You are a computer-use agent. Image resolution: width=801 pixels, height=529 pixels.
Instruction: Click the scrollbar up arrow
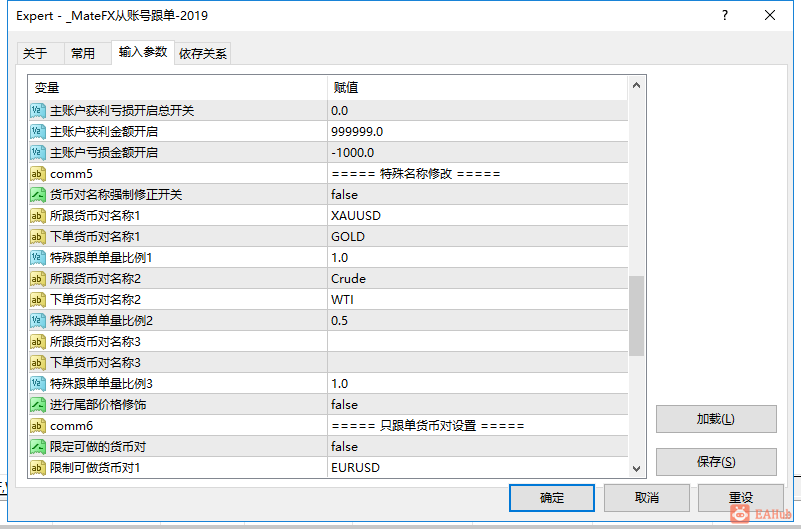[636, 85]
